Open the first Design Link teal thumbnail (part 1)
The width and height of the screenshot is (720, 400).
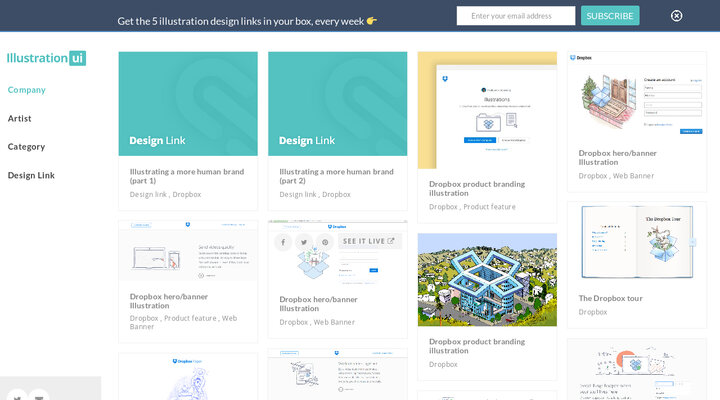click(x=188, y=104)
